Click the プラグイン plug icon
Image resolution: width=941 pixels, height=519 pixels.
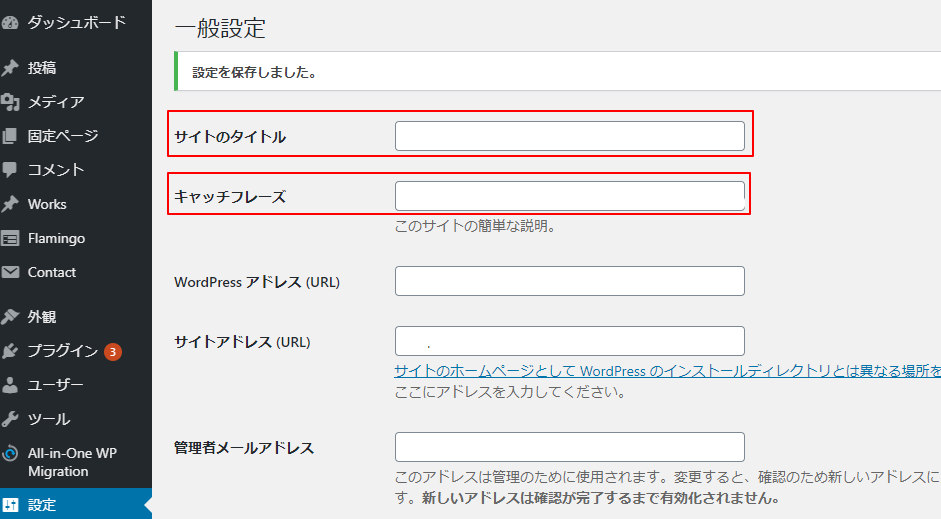point(11,351)
